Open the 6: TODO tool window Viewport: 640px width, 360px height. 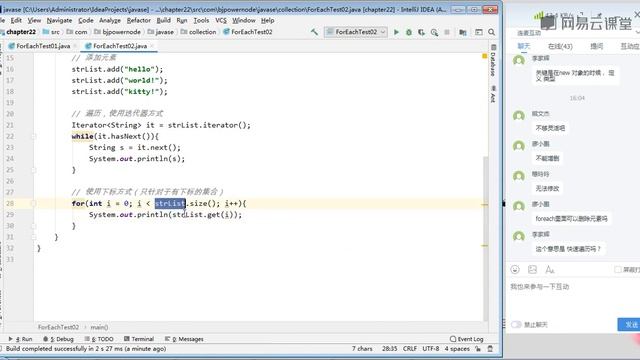click(x=99, y=339)
